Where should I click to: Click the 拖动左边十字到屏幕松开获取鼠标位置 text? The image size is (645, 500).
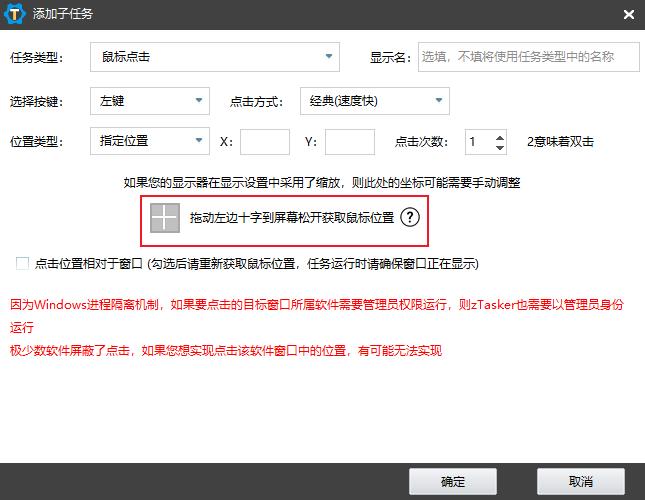292,218
